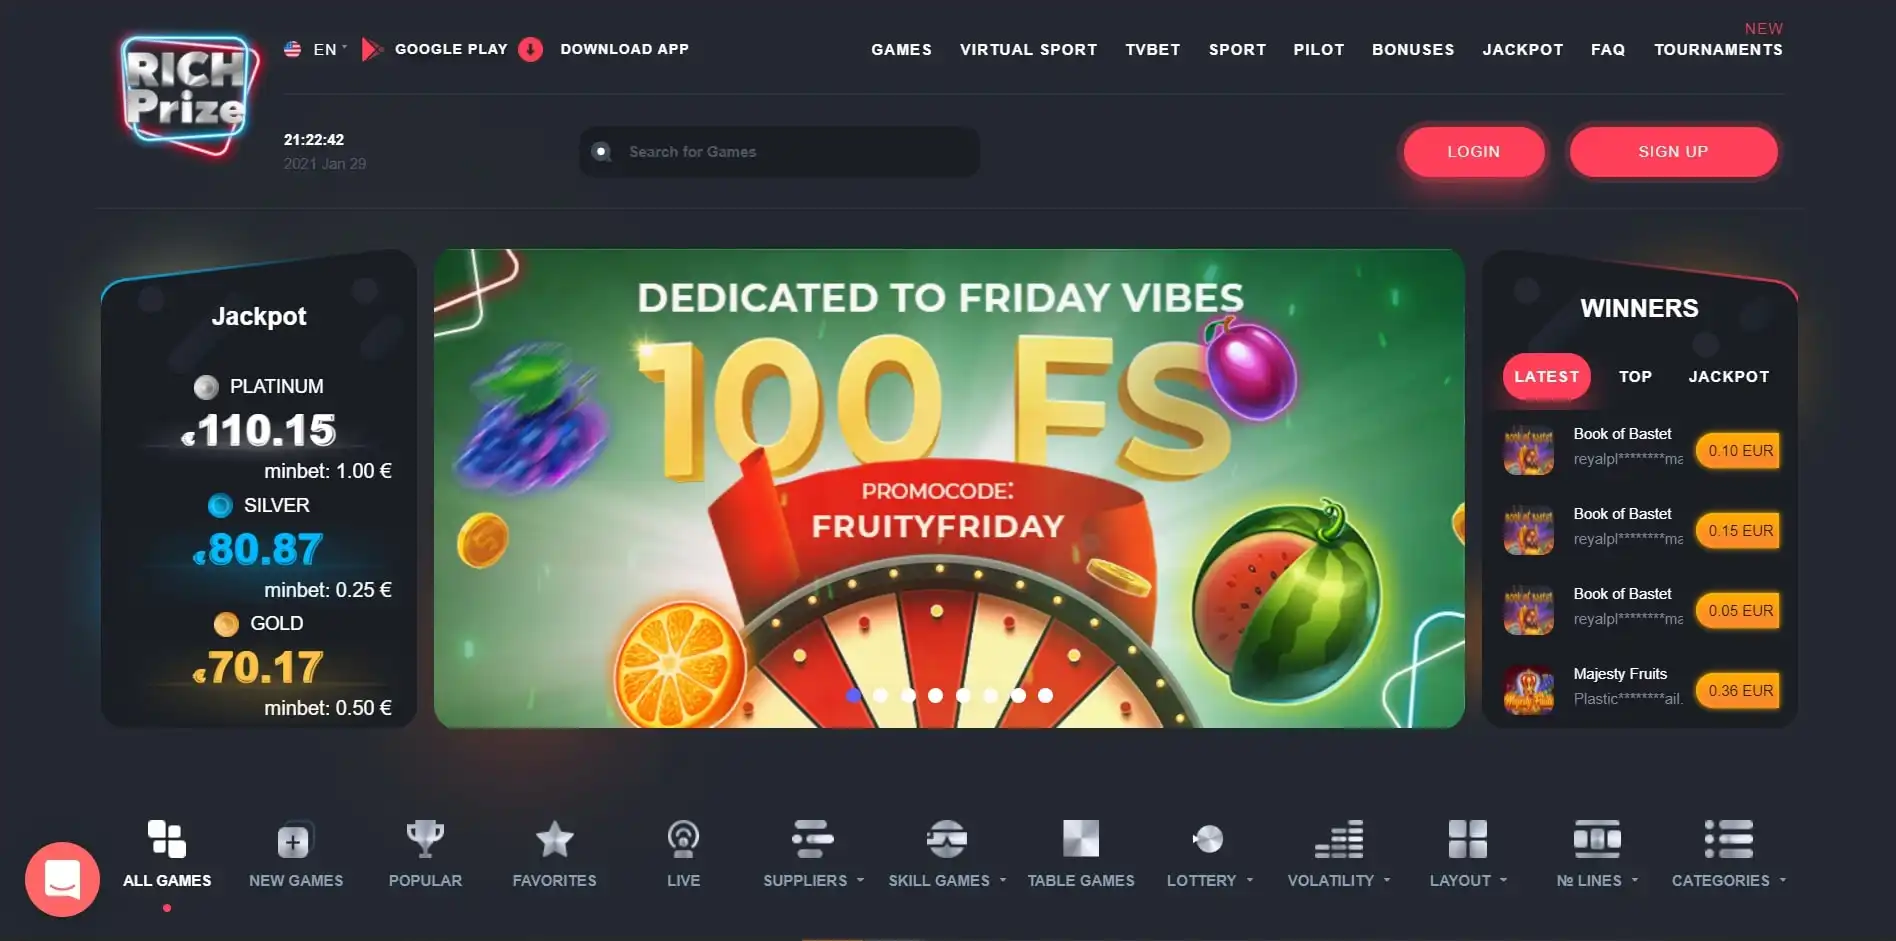Open Bonuses in the top menu

coord(1412,49)
